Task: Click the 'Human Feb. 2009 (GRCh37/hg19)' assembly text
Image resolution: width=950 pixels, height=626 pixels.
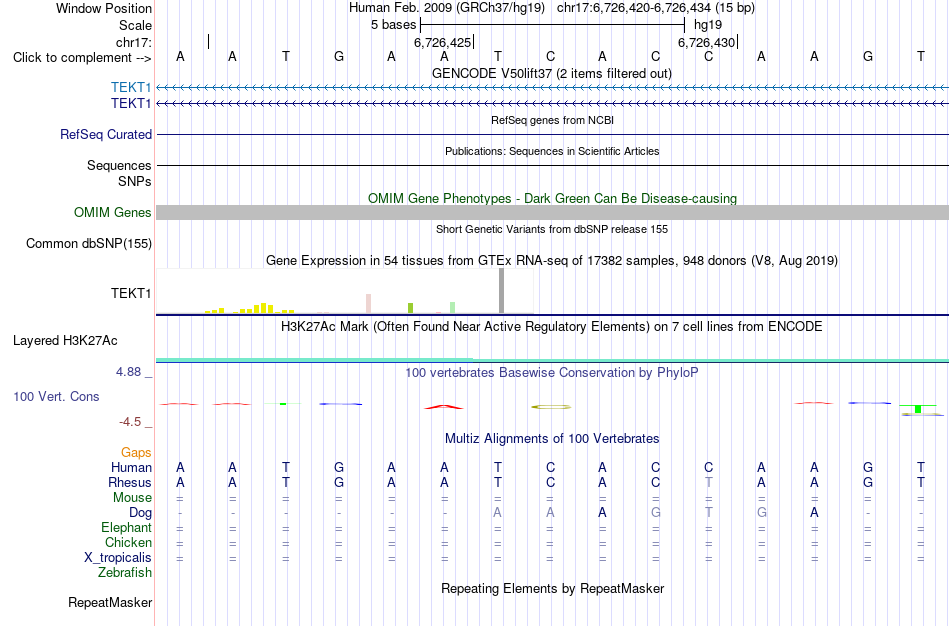Action: coord(447,8)
